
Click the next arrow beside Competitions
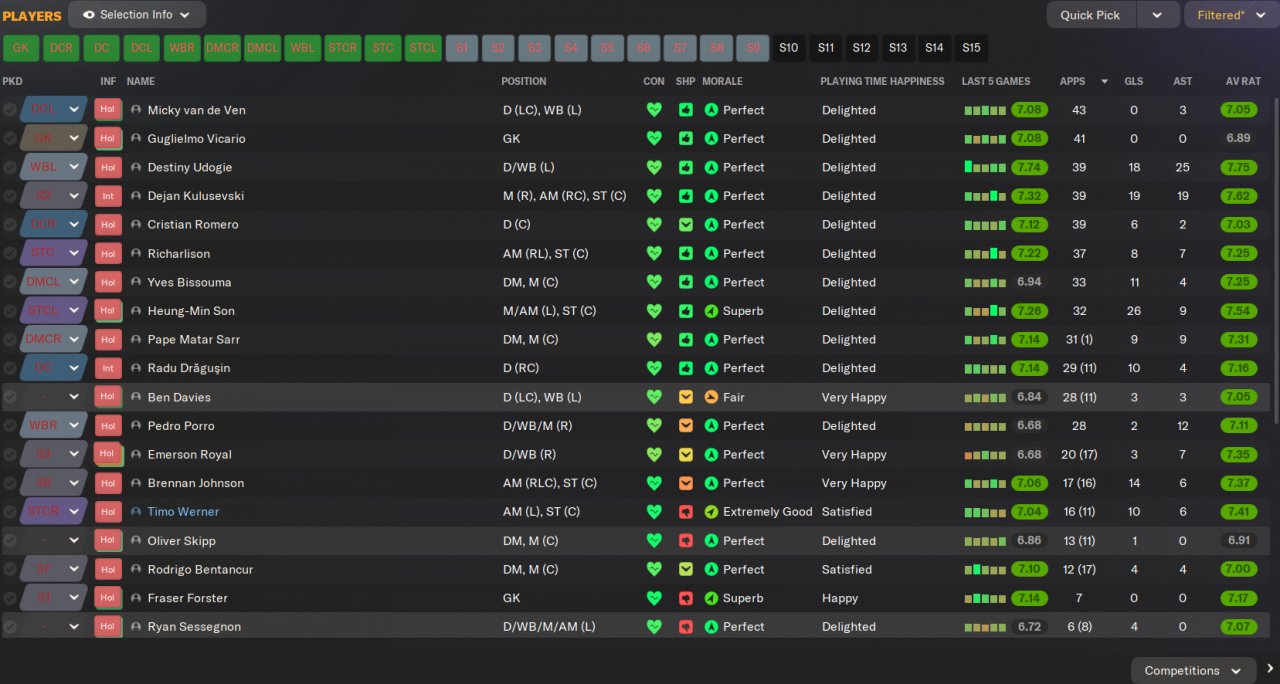(x=1270, y=670)
